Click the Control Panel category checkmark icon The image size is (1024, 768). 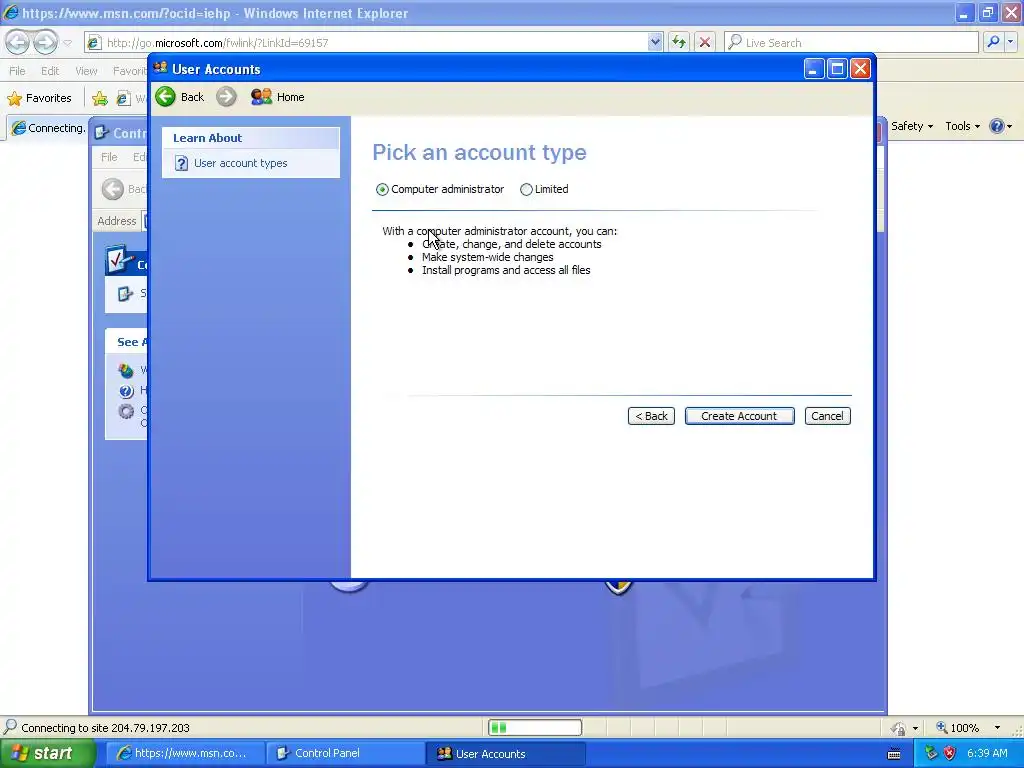[x=119, y=261]
